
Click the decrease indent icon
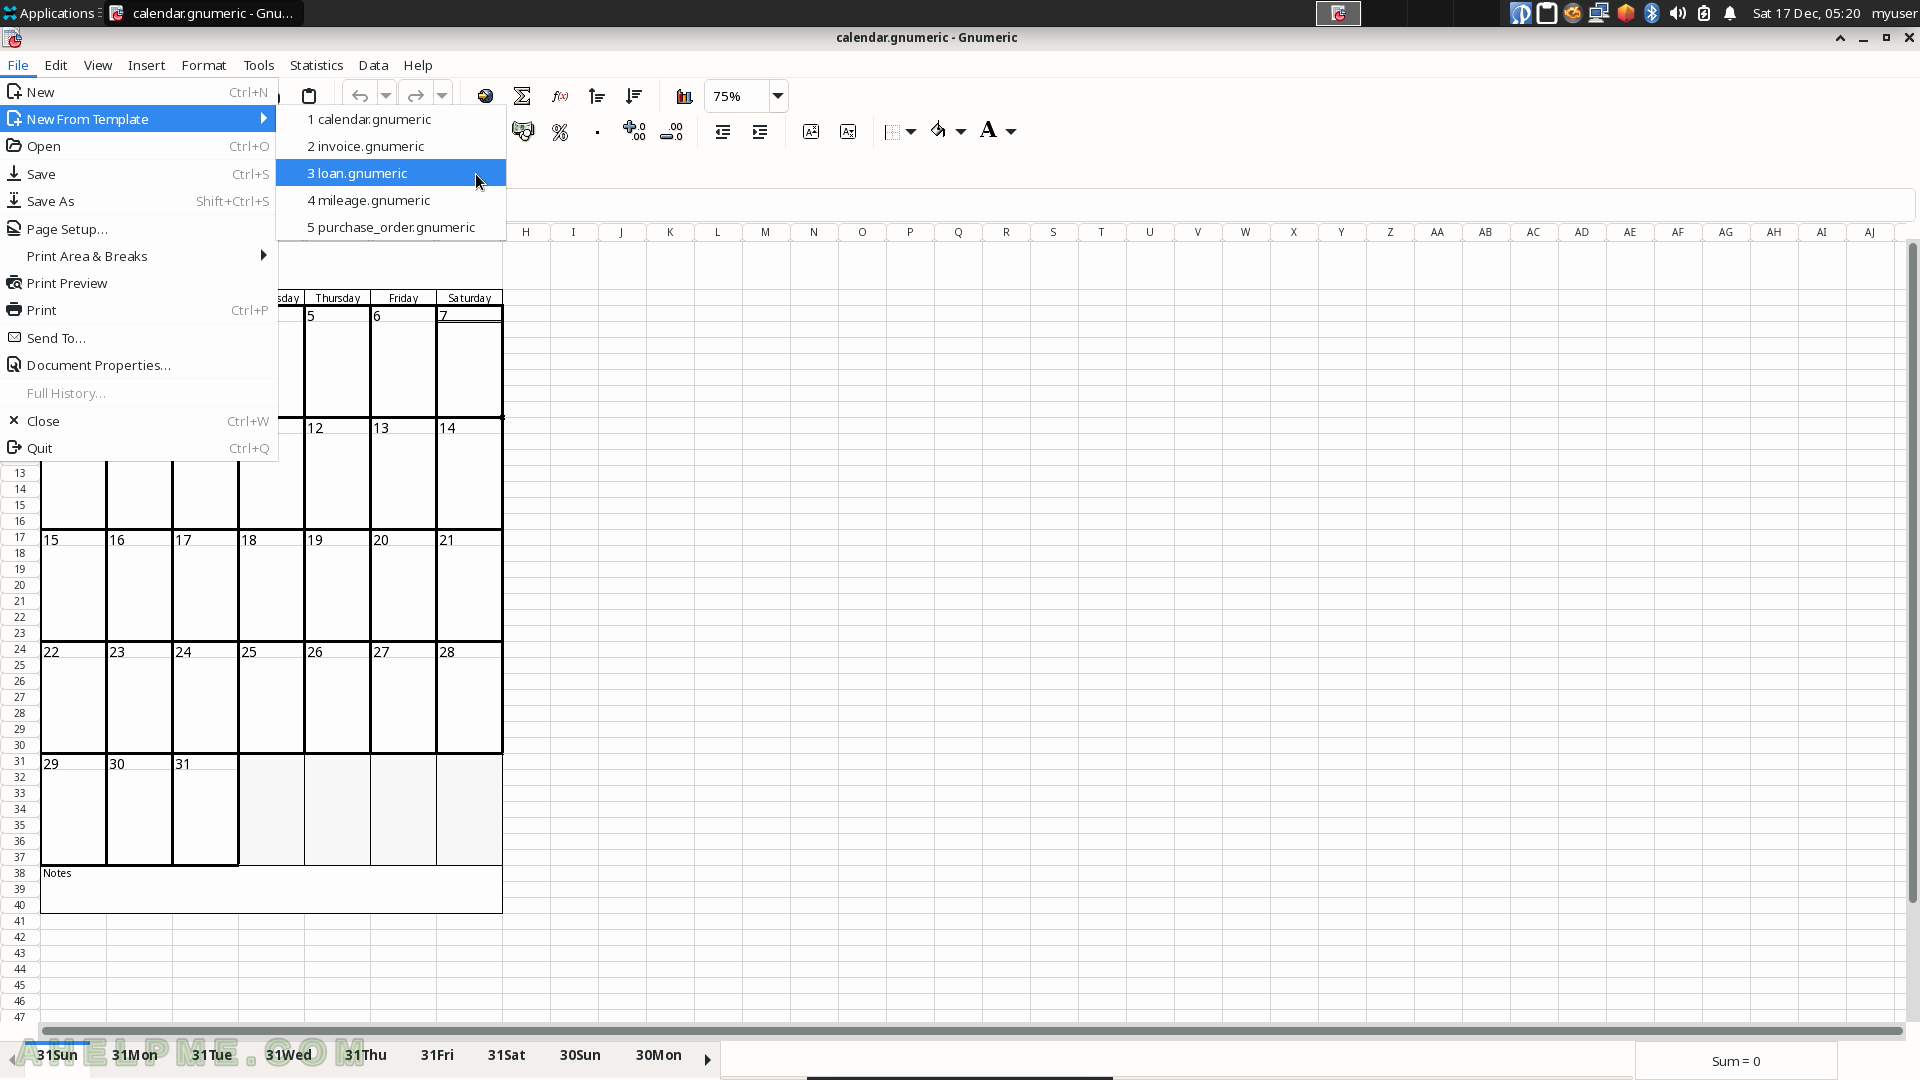pyautogui.click(x=722, y=131)
